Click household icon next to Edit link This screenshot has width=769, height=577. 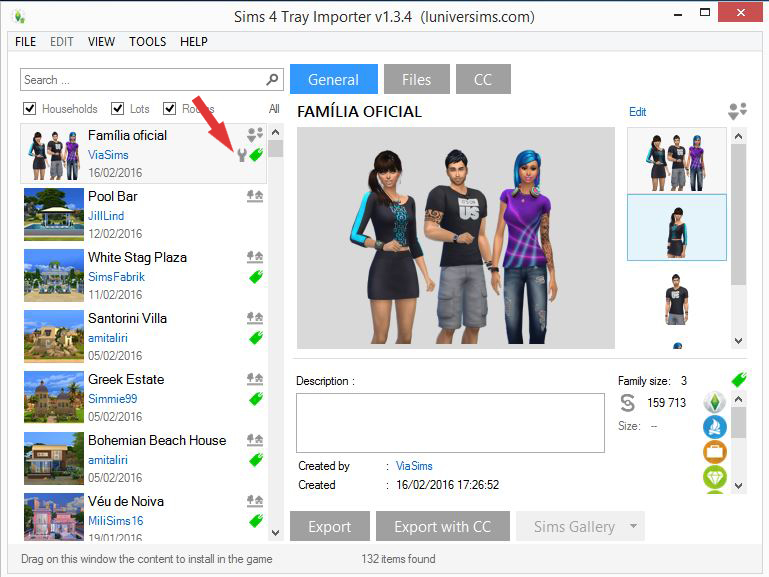pos(737,111)
